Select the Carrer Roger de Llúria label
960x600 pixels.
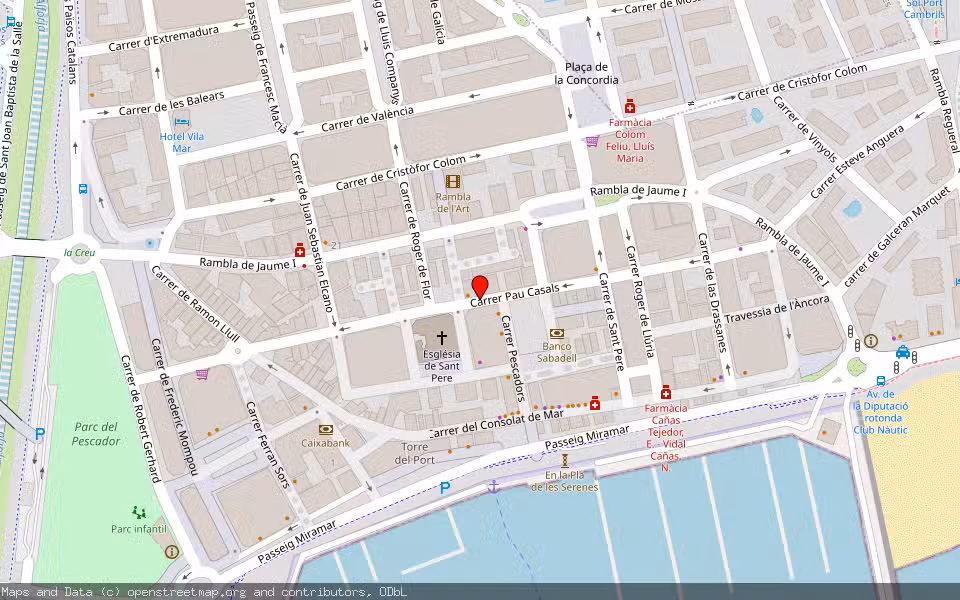point(640,301)
